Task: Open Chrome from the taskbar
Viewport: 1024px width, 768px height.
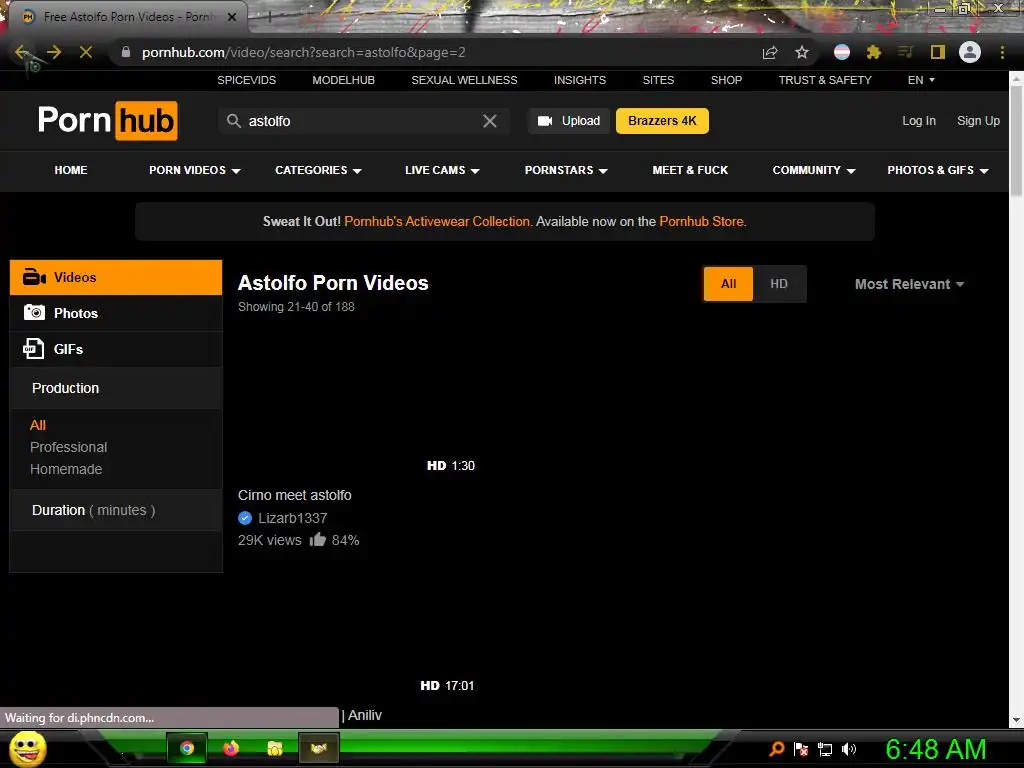Action: [187, 748]
